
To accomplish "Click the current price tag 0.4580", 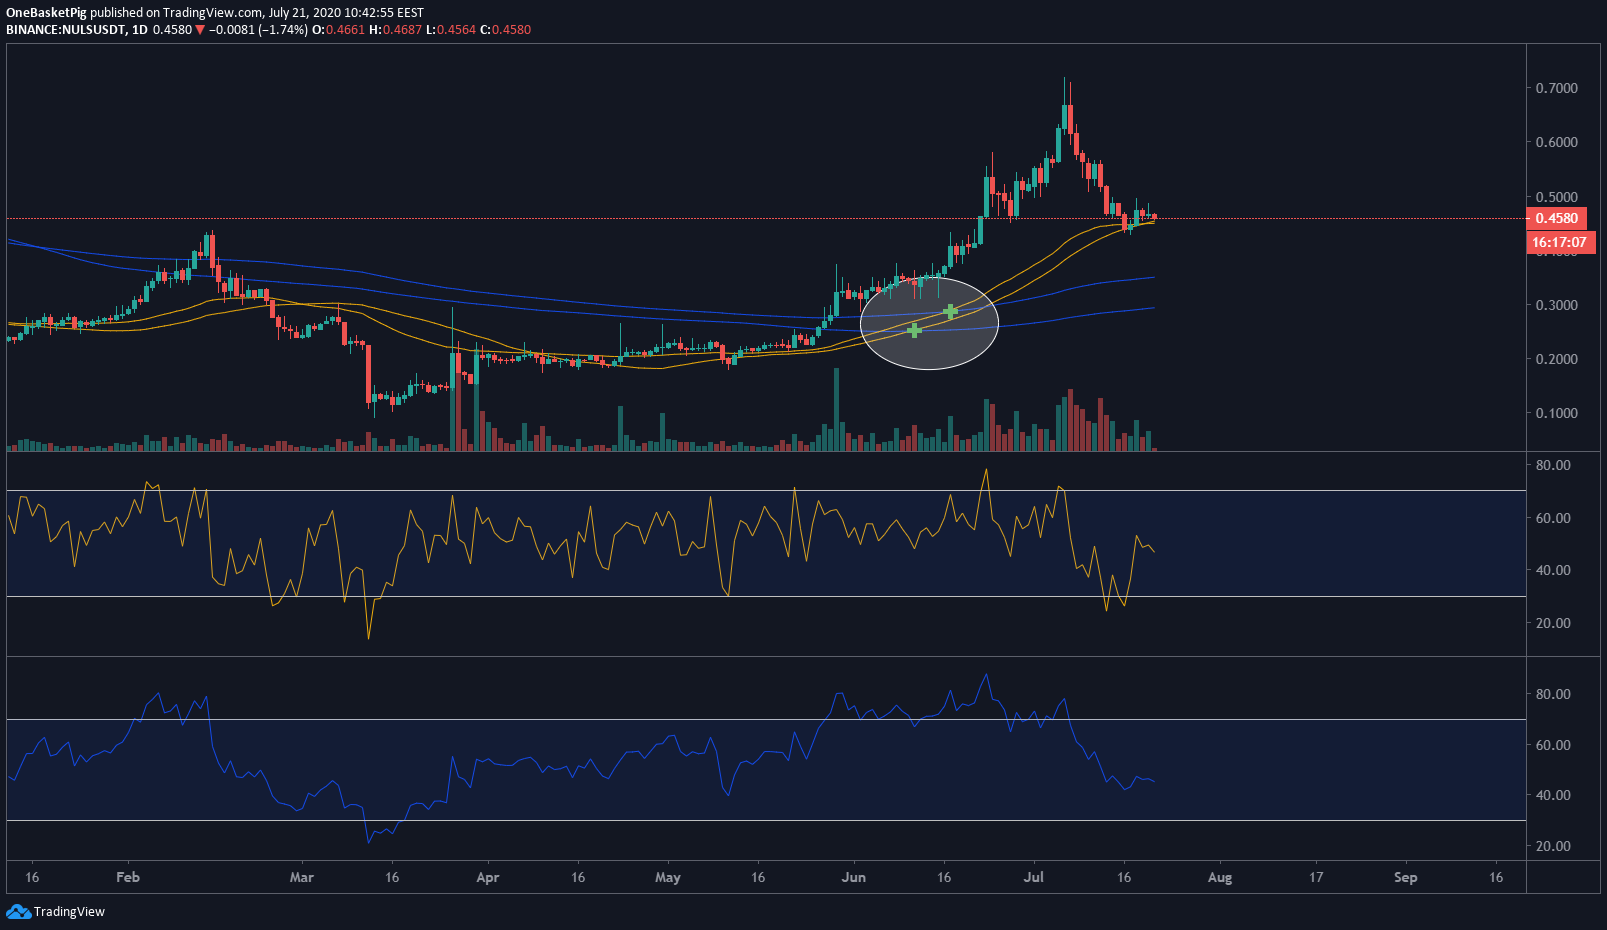I will [1557, 218].
